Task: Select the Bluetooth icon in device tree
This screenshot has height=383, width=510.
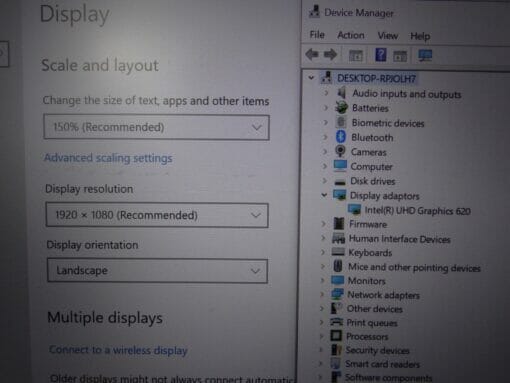Action: (340, 137)
